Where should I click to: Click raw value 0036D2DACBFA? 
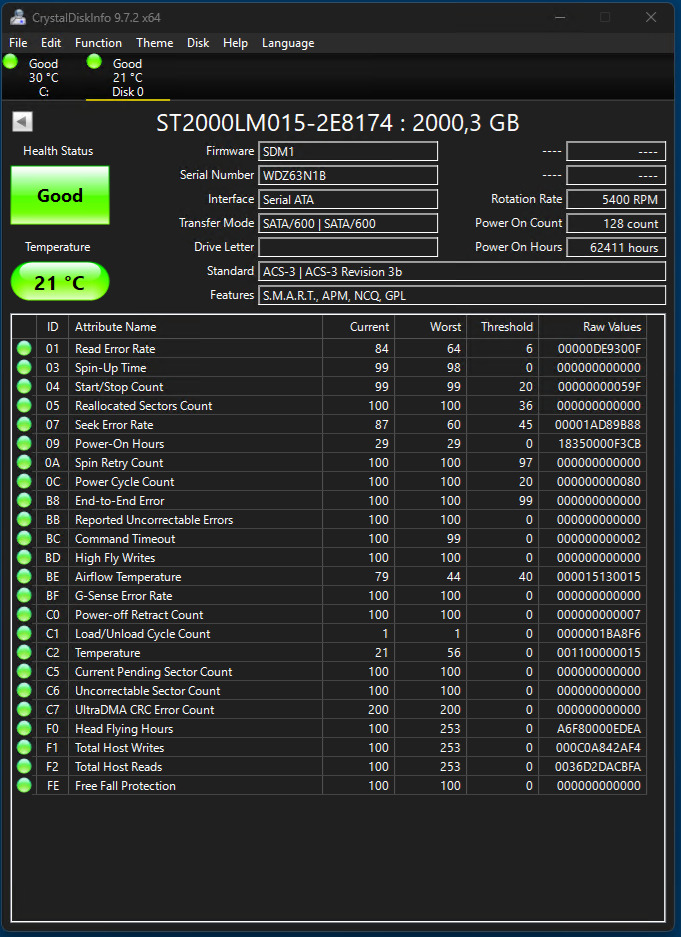pos(598,767)
